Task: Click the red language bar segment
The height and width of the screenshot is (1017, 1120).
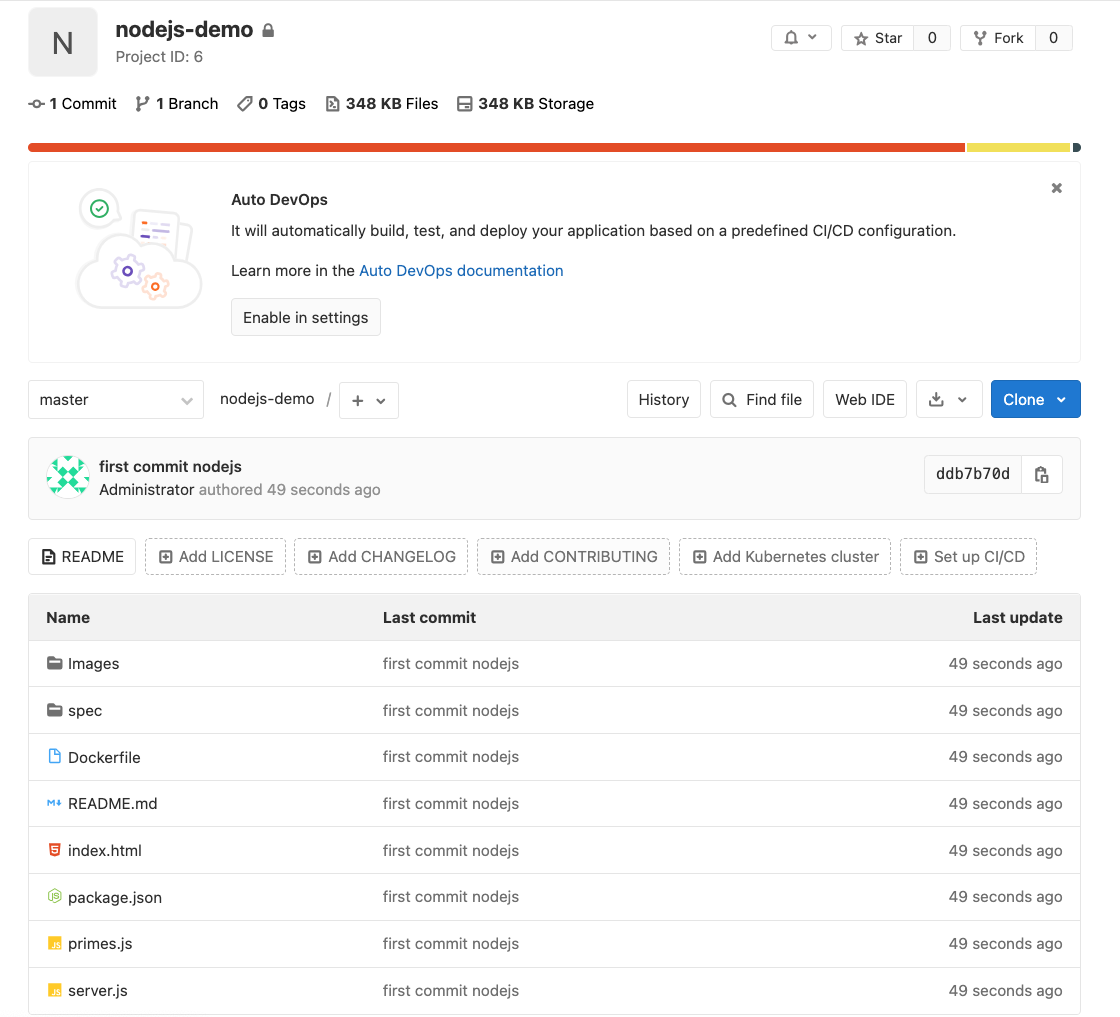Action: (x=496, y=148)
